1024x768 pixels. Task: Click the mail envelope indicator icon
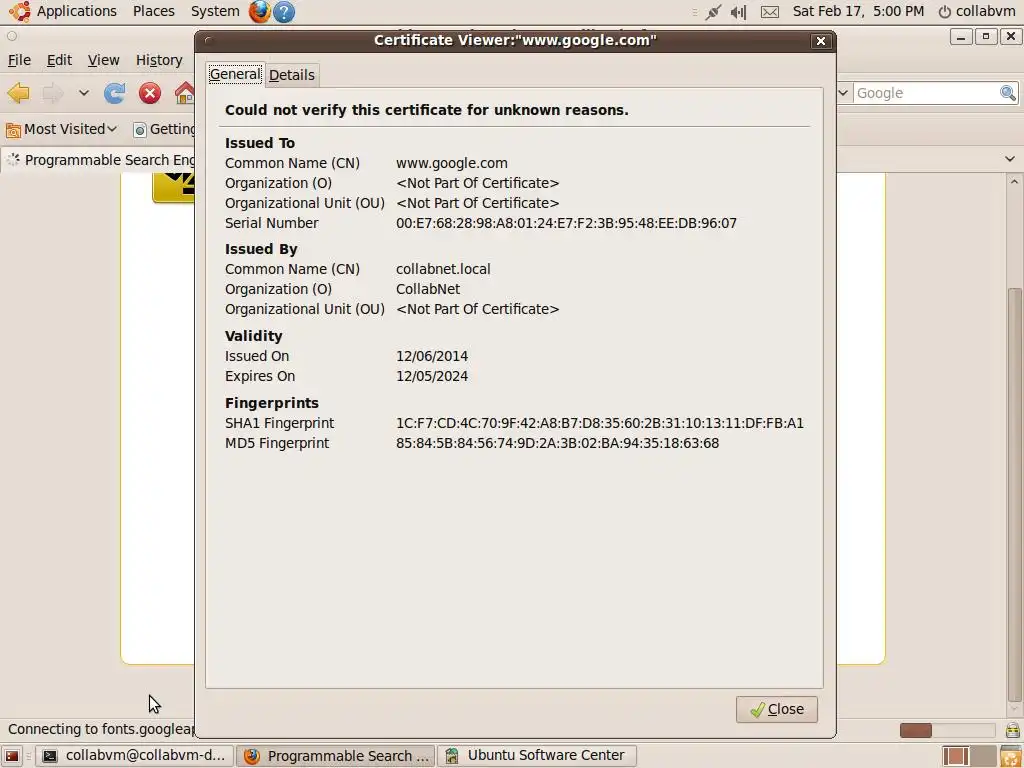pos(770,12)
